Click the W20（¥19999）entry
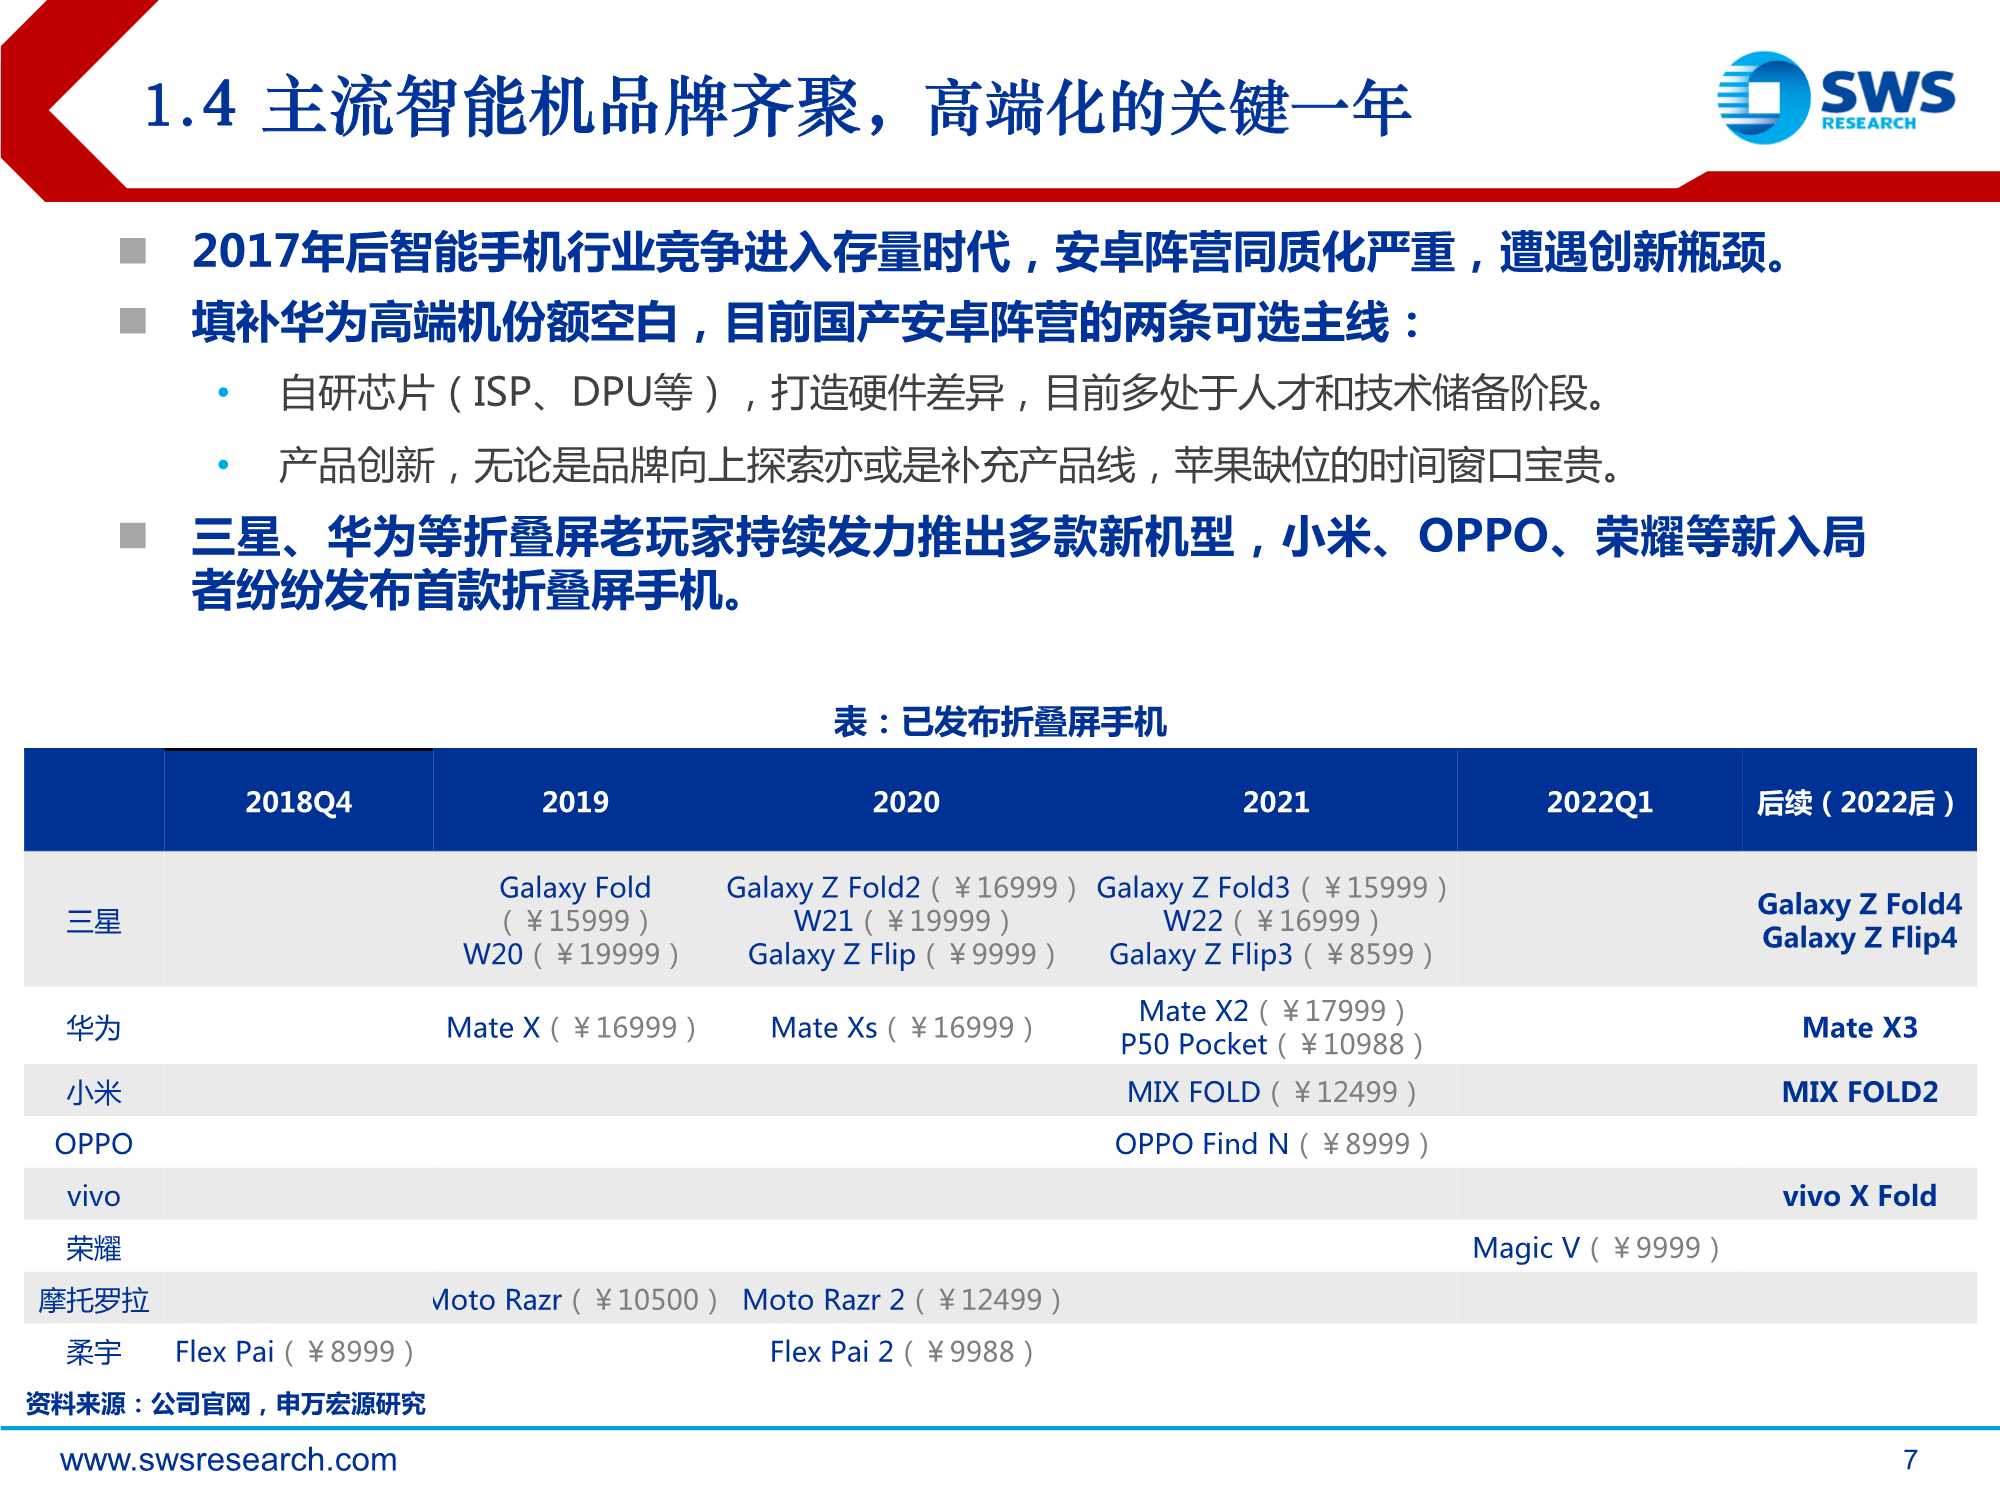Screen dimensions: 2000x1500 (571, 954)
